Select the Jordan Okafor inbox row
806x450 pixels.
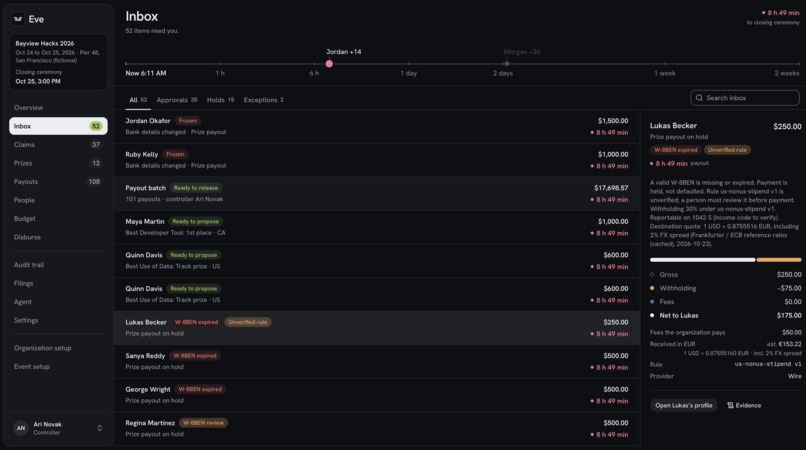pyautogui.click(x=377, y=127)
